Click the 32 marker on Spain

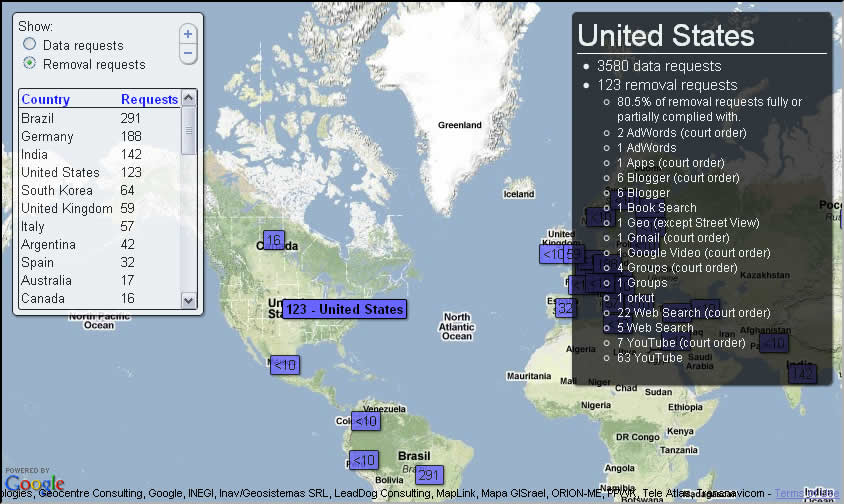pyautogui.click(x=565, y=308)
